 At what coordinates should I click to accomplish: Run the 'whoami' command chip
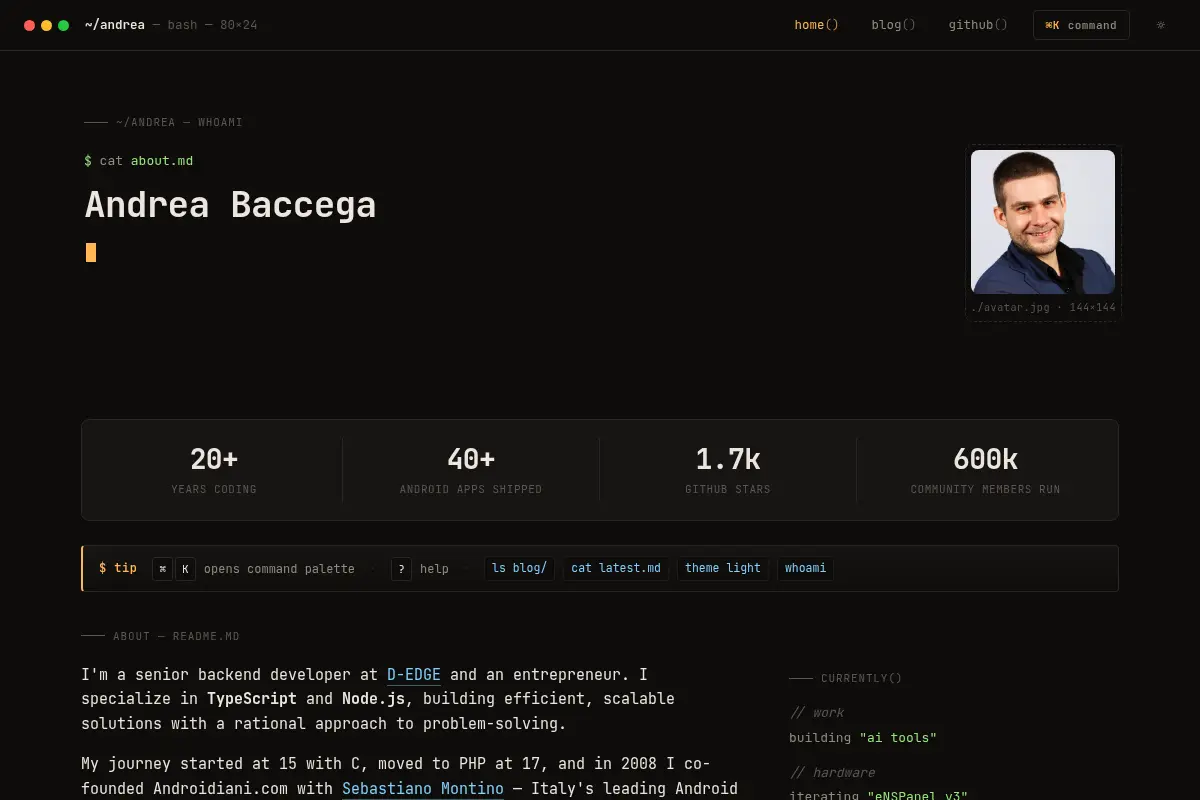[805, 568]
